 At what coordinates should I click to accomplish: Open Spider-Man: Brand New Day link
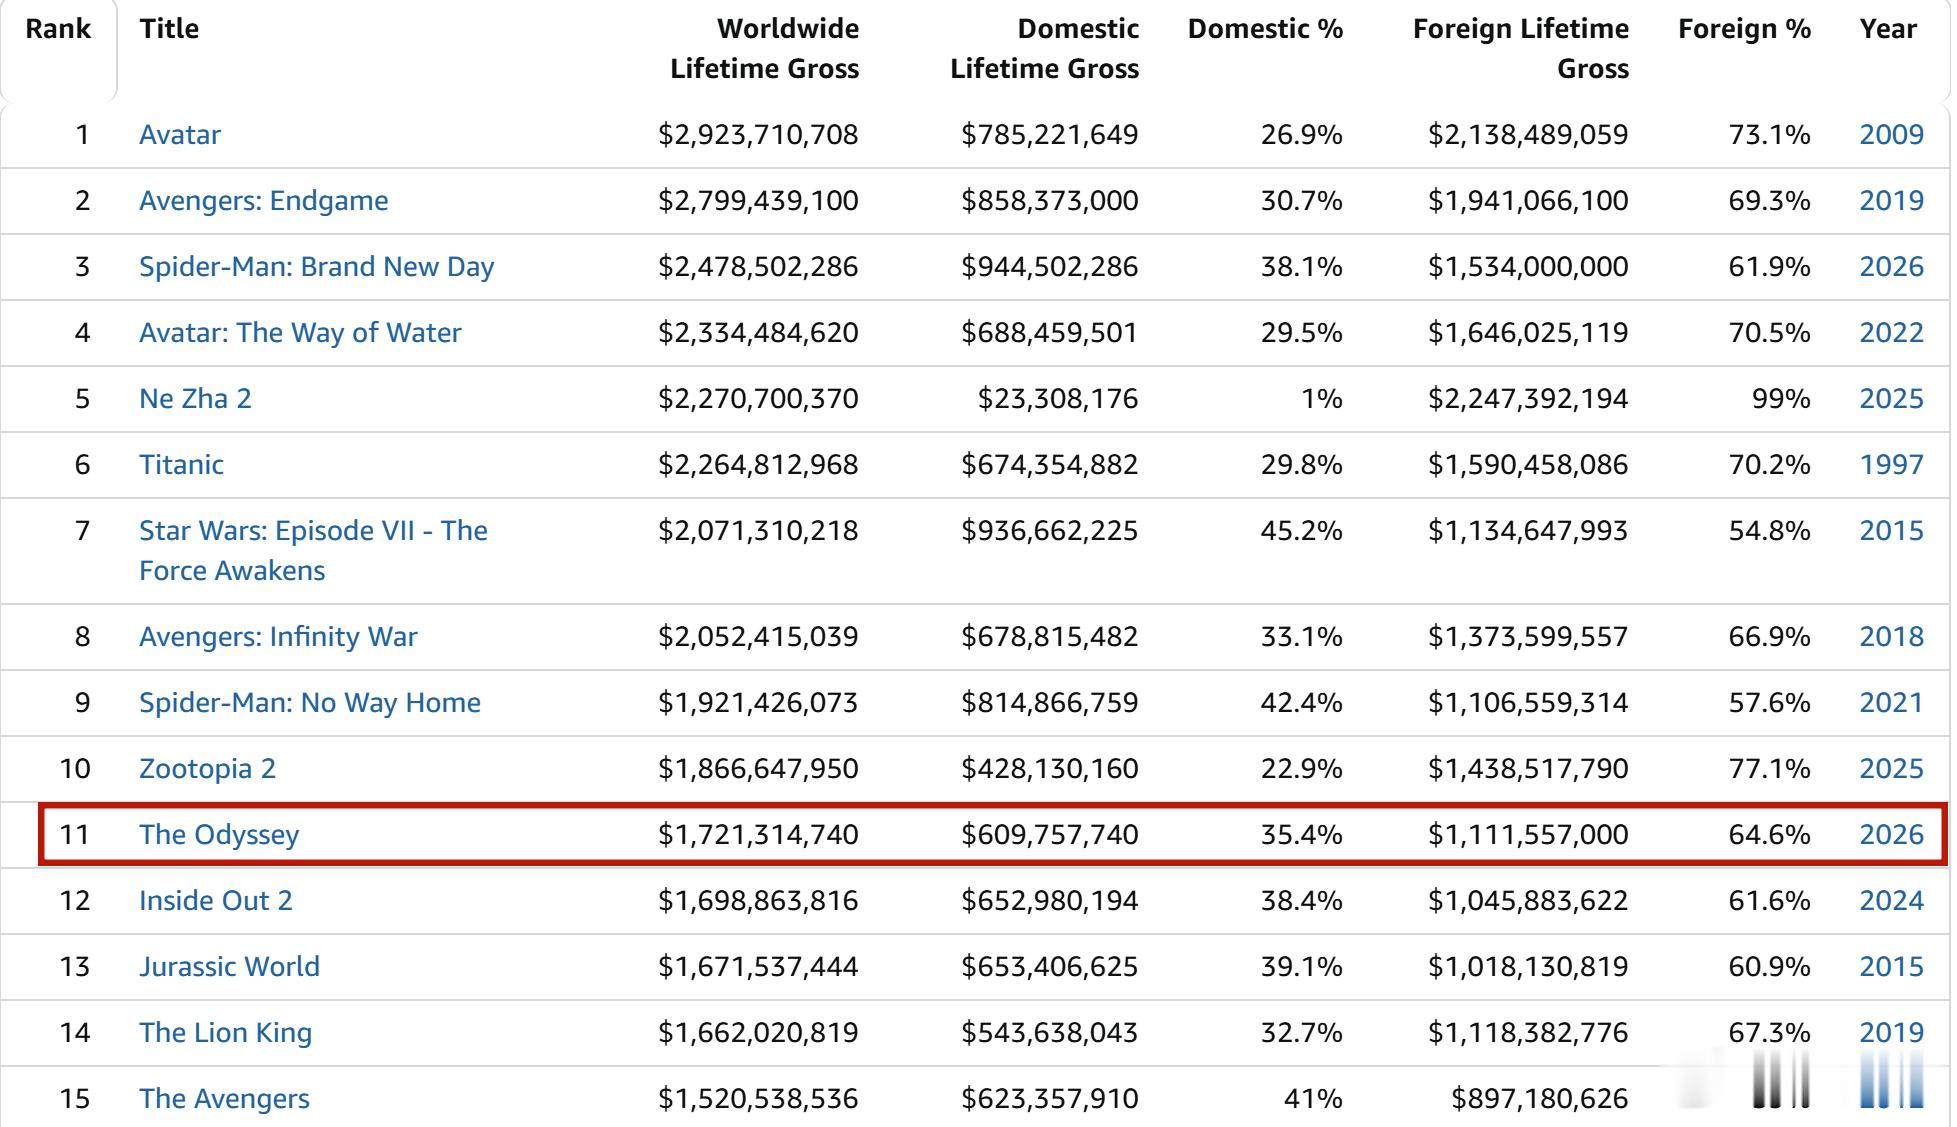point(317,266)
